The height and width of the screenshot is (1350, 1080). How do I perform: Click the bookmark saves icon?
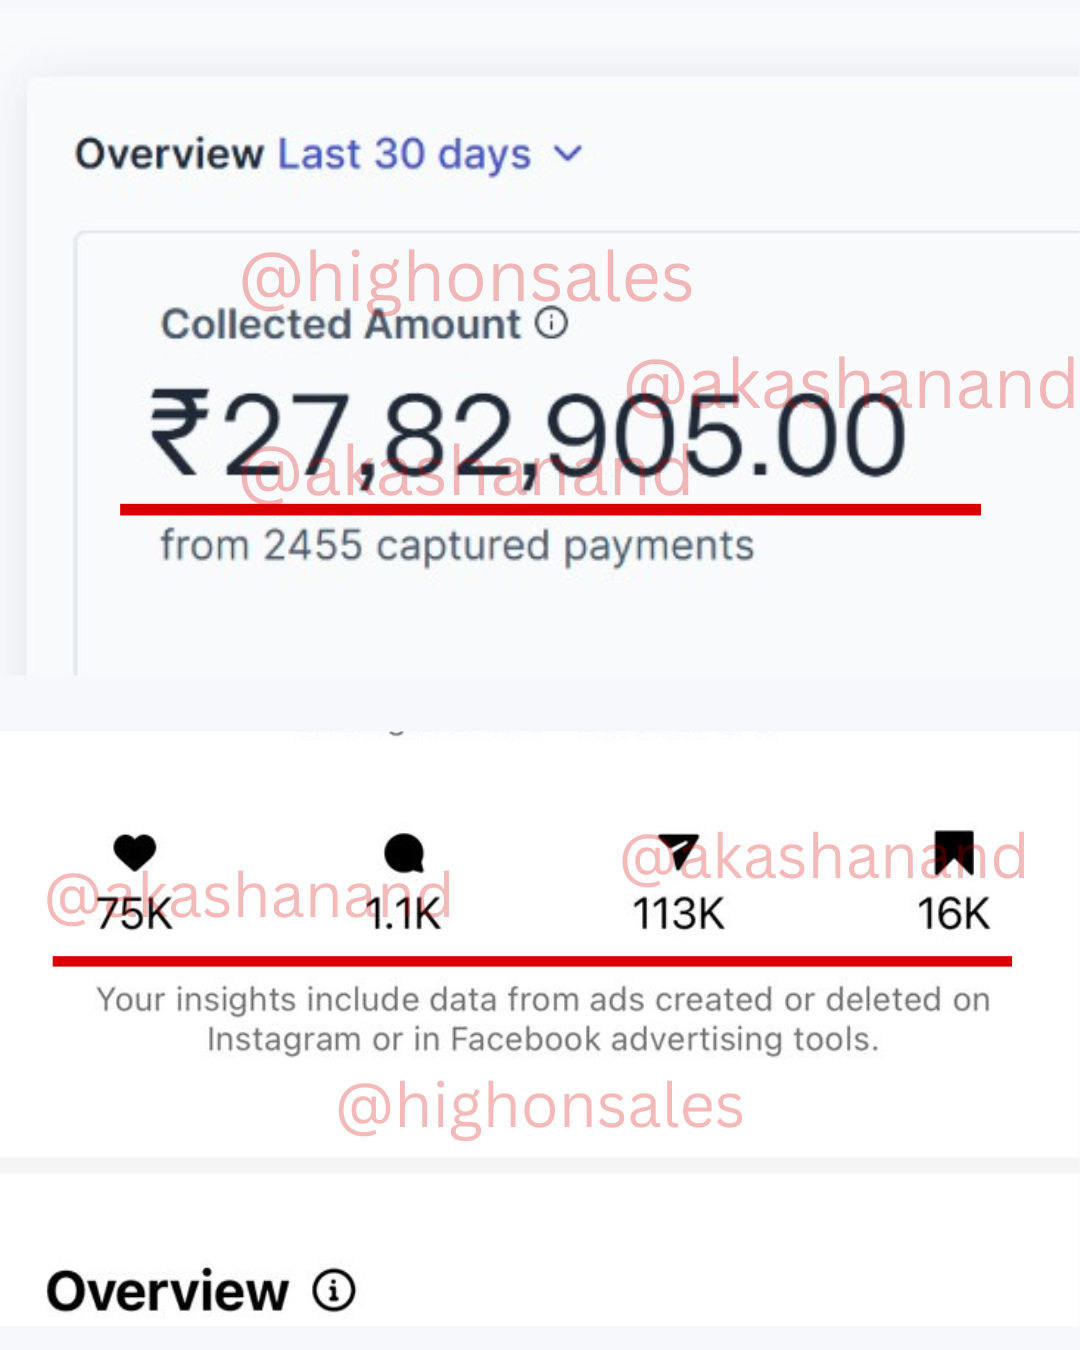[953, 851]
